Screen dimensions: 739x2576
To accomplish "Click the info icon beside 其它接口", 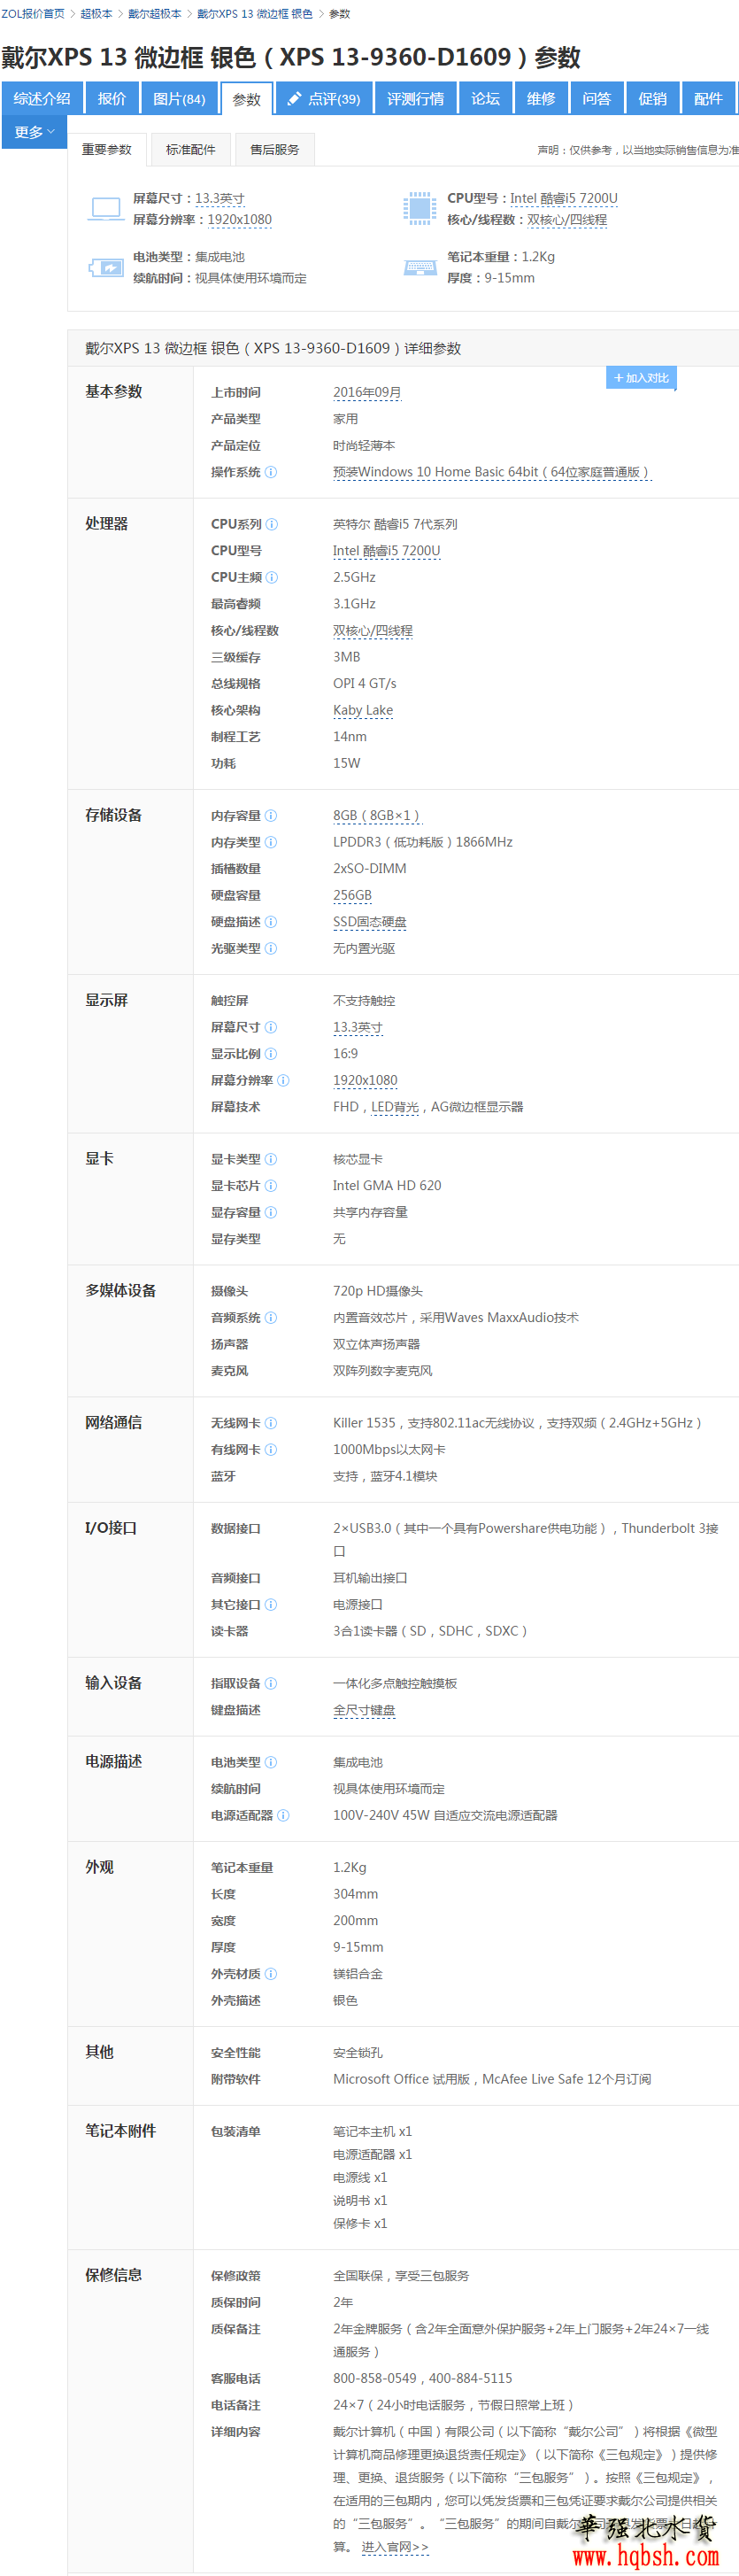I will (x=271, y=1605).
